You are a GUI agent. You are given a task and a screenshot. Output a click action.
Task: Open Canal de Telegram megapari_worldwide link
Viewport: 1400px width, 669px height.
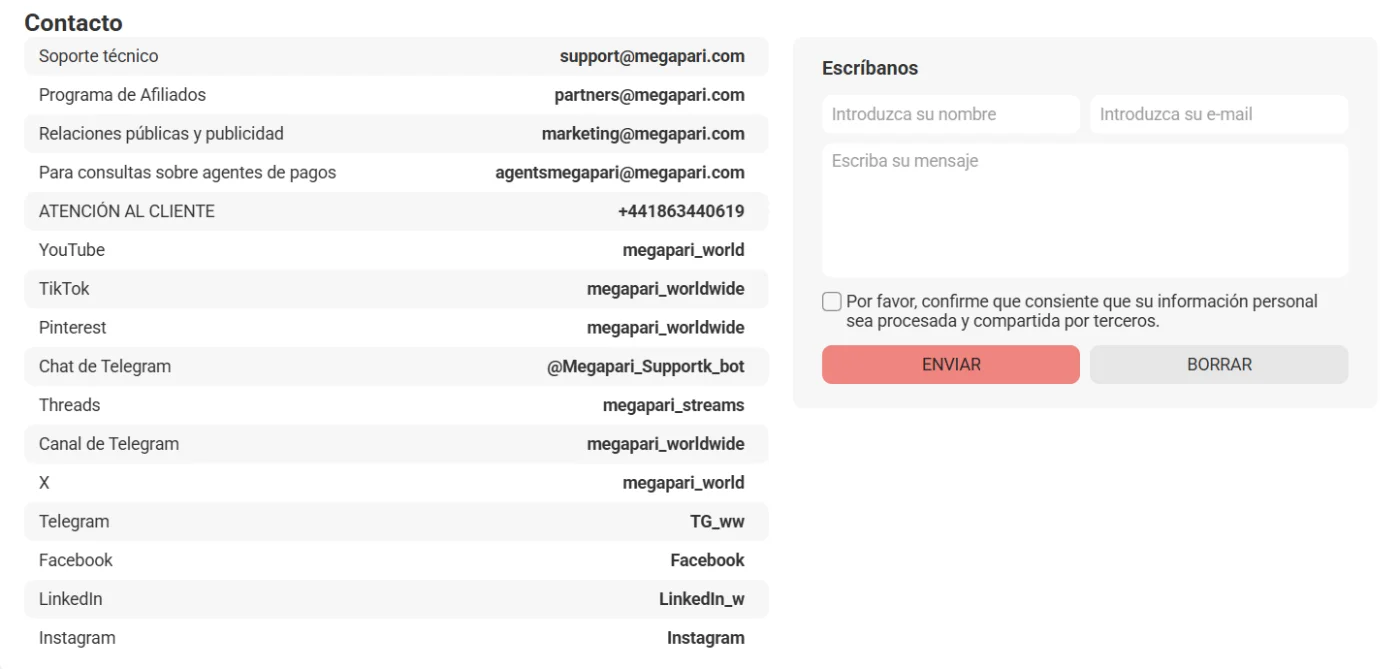(666, 444)
